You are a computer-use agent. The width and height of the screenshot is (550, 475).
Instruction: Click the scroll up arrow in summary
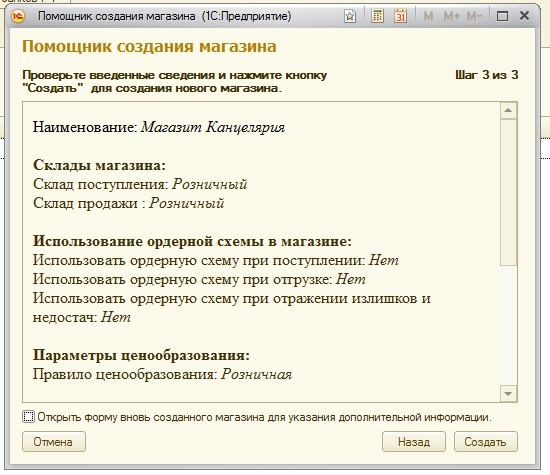coord(508,111)
